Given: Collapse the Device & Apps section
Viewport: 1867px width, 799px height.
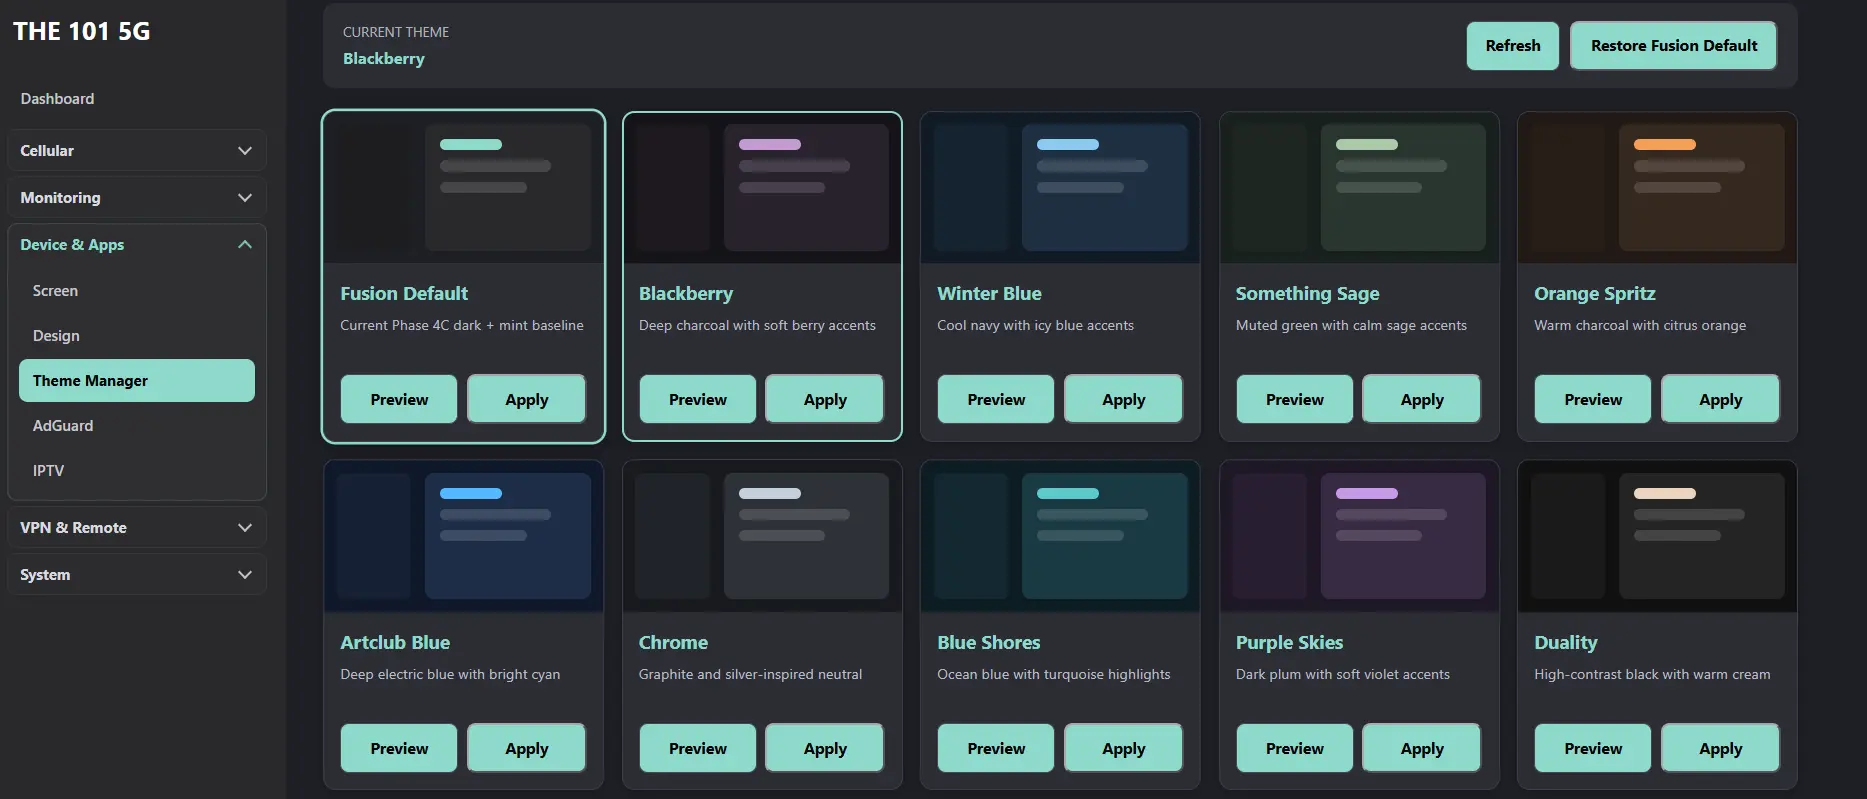Looking at the screenshot, I should click(245, 245).
